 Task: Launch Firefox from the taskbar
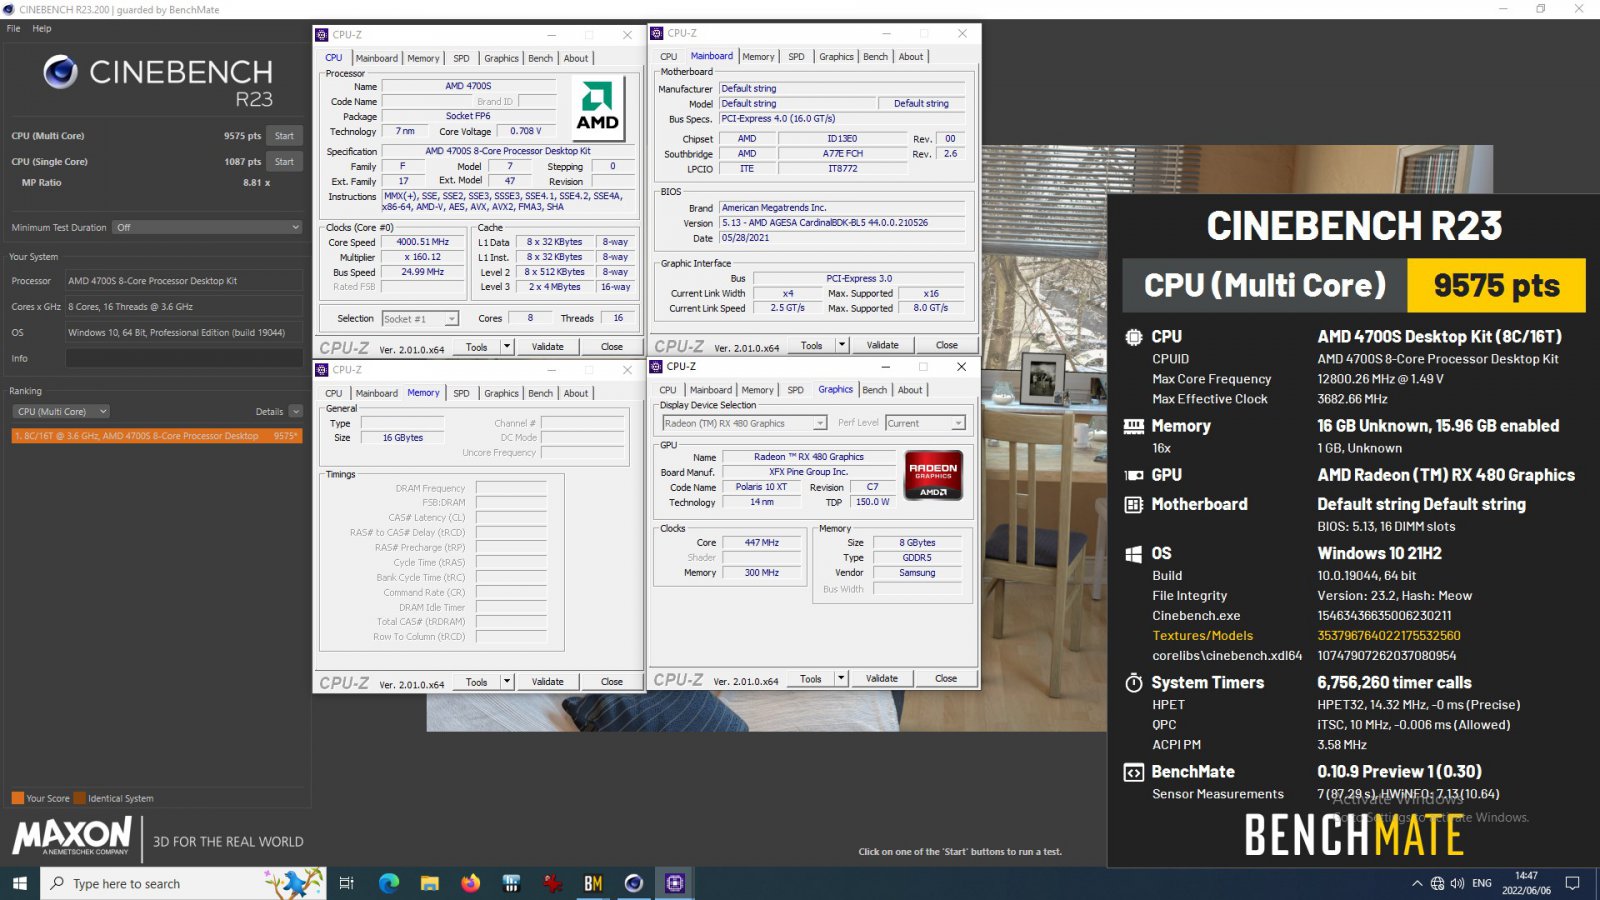(470, 883)
